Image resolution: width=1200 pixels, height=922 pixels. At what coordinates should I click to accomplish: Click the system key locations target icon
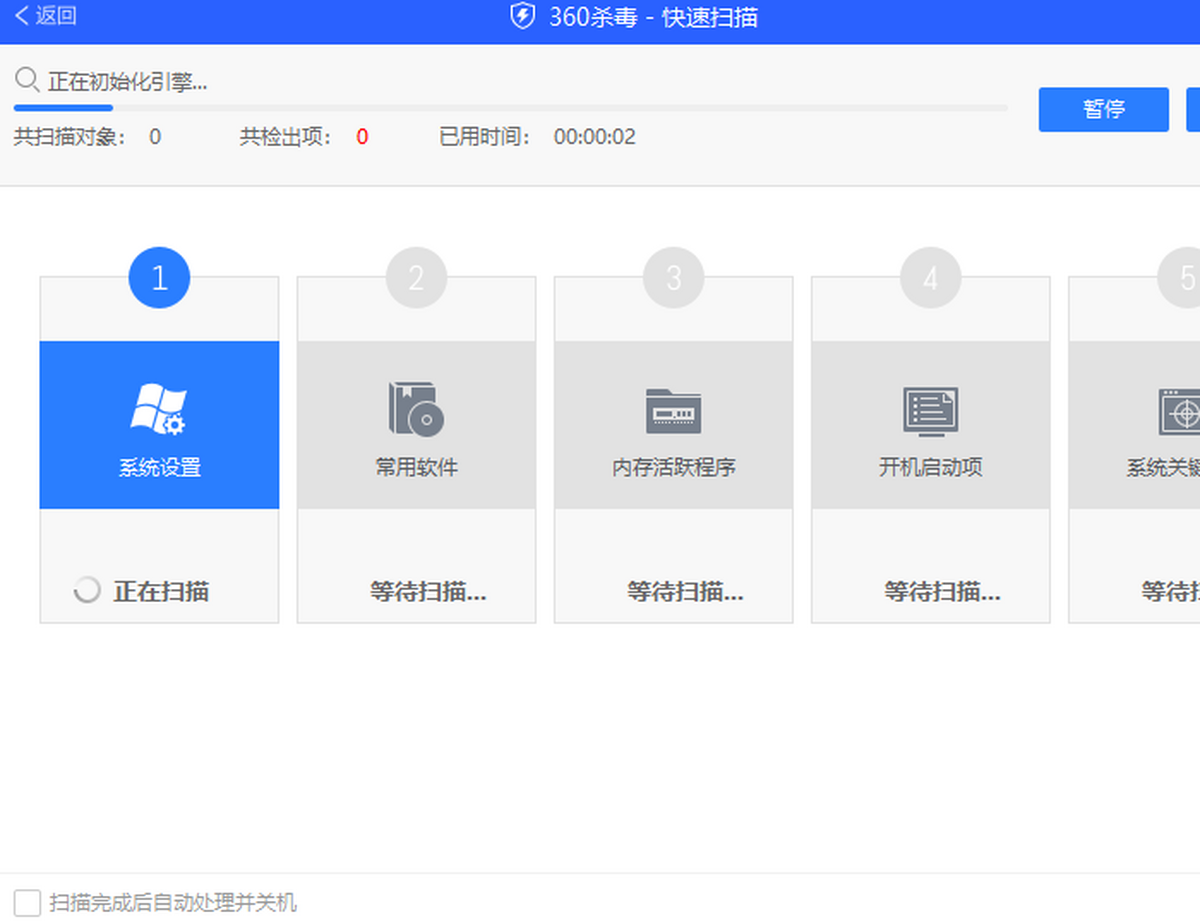[1180, 411]
